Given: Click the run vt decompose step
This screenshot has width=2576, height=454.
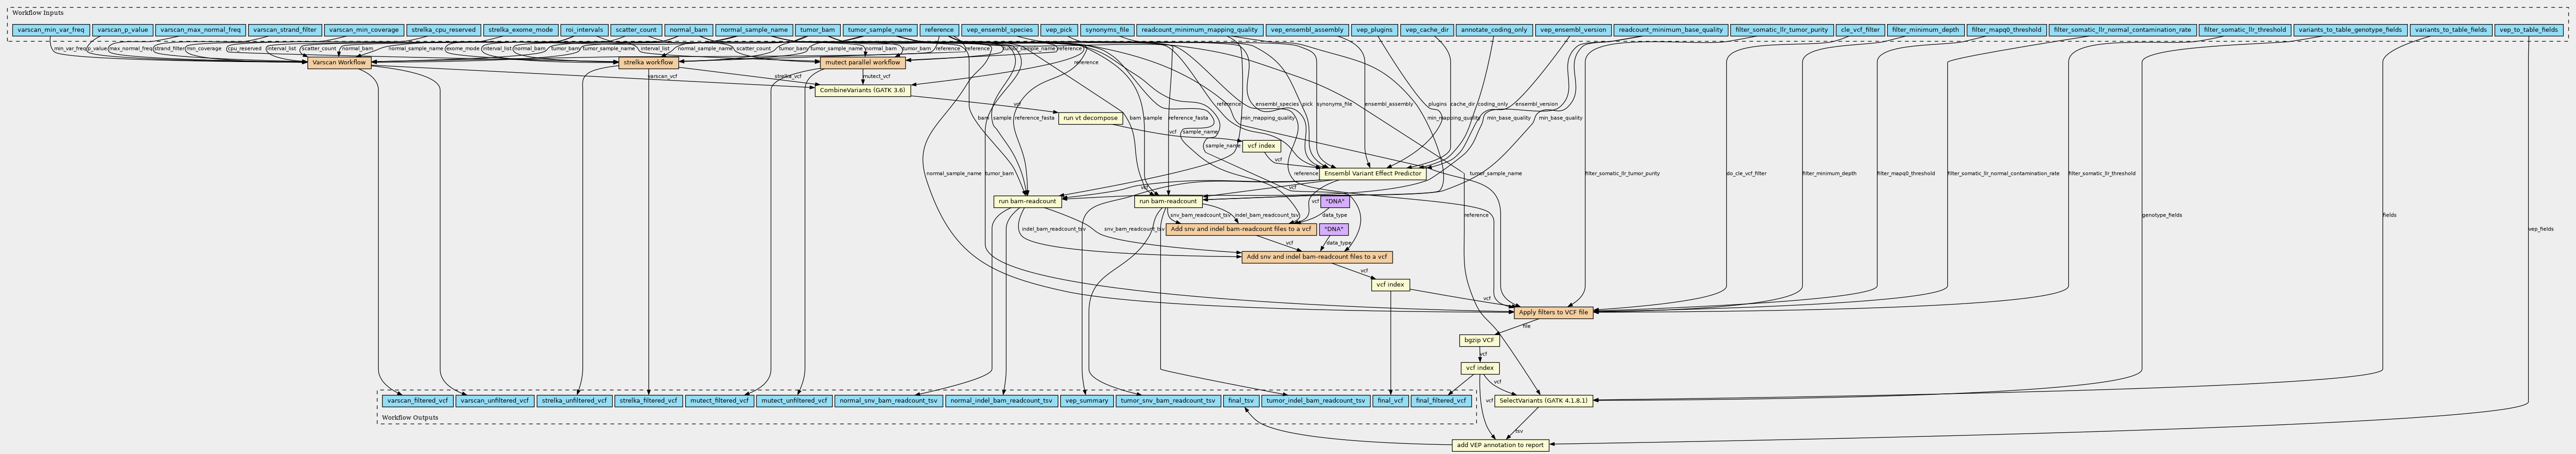Looking at the screenshot, I should point(1090,118).
